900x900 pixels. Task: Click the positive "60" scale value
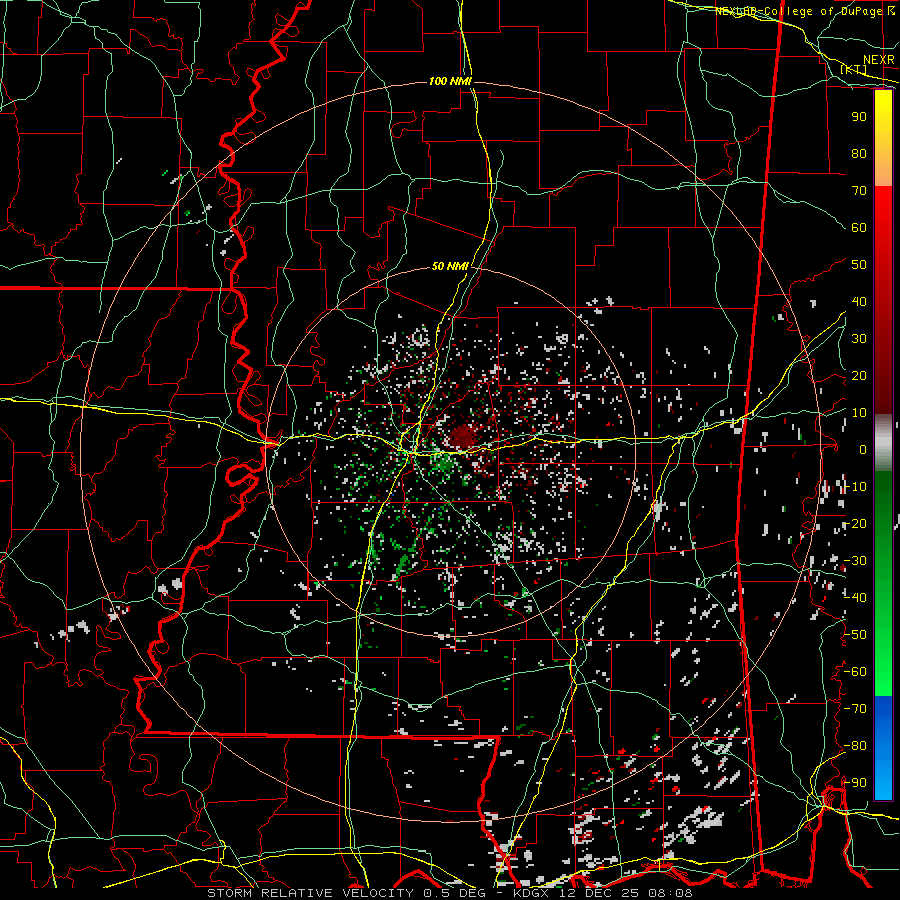(x=859, y=228)
